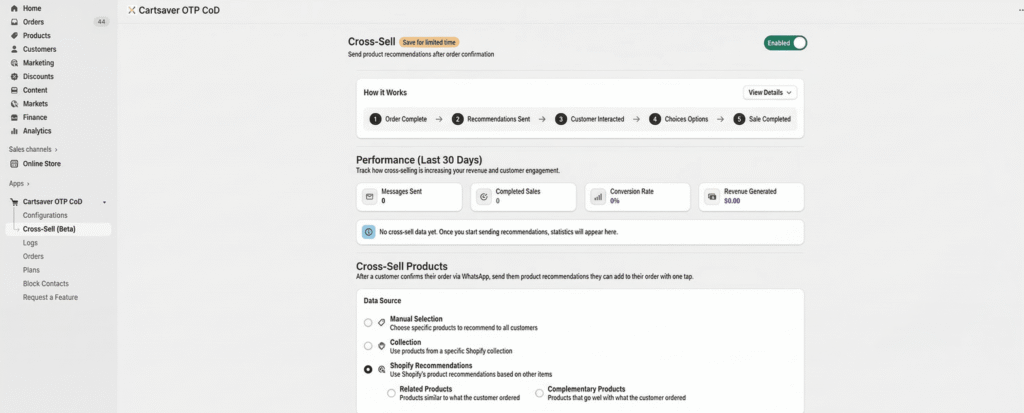Open Orders via its sidebar icon
This screenshot has width=1024, height=413.
click(14, 21)
